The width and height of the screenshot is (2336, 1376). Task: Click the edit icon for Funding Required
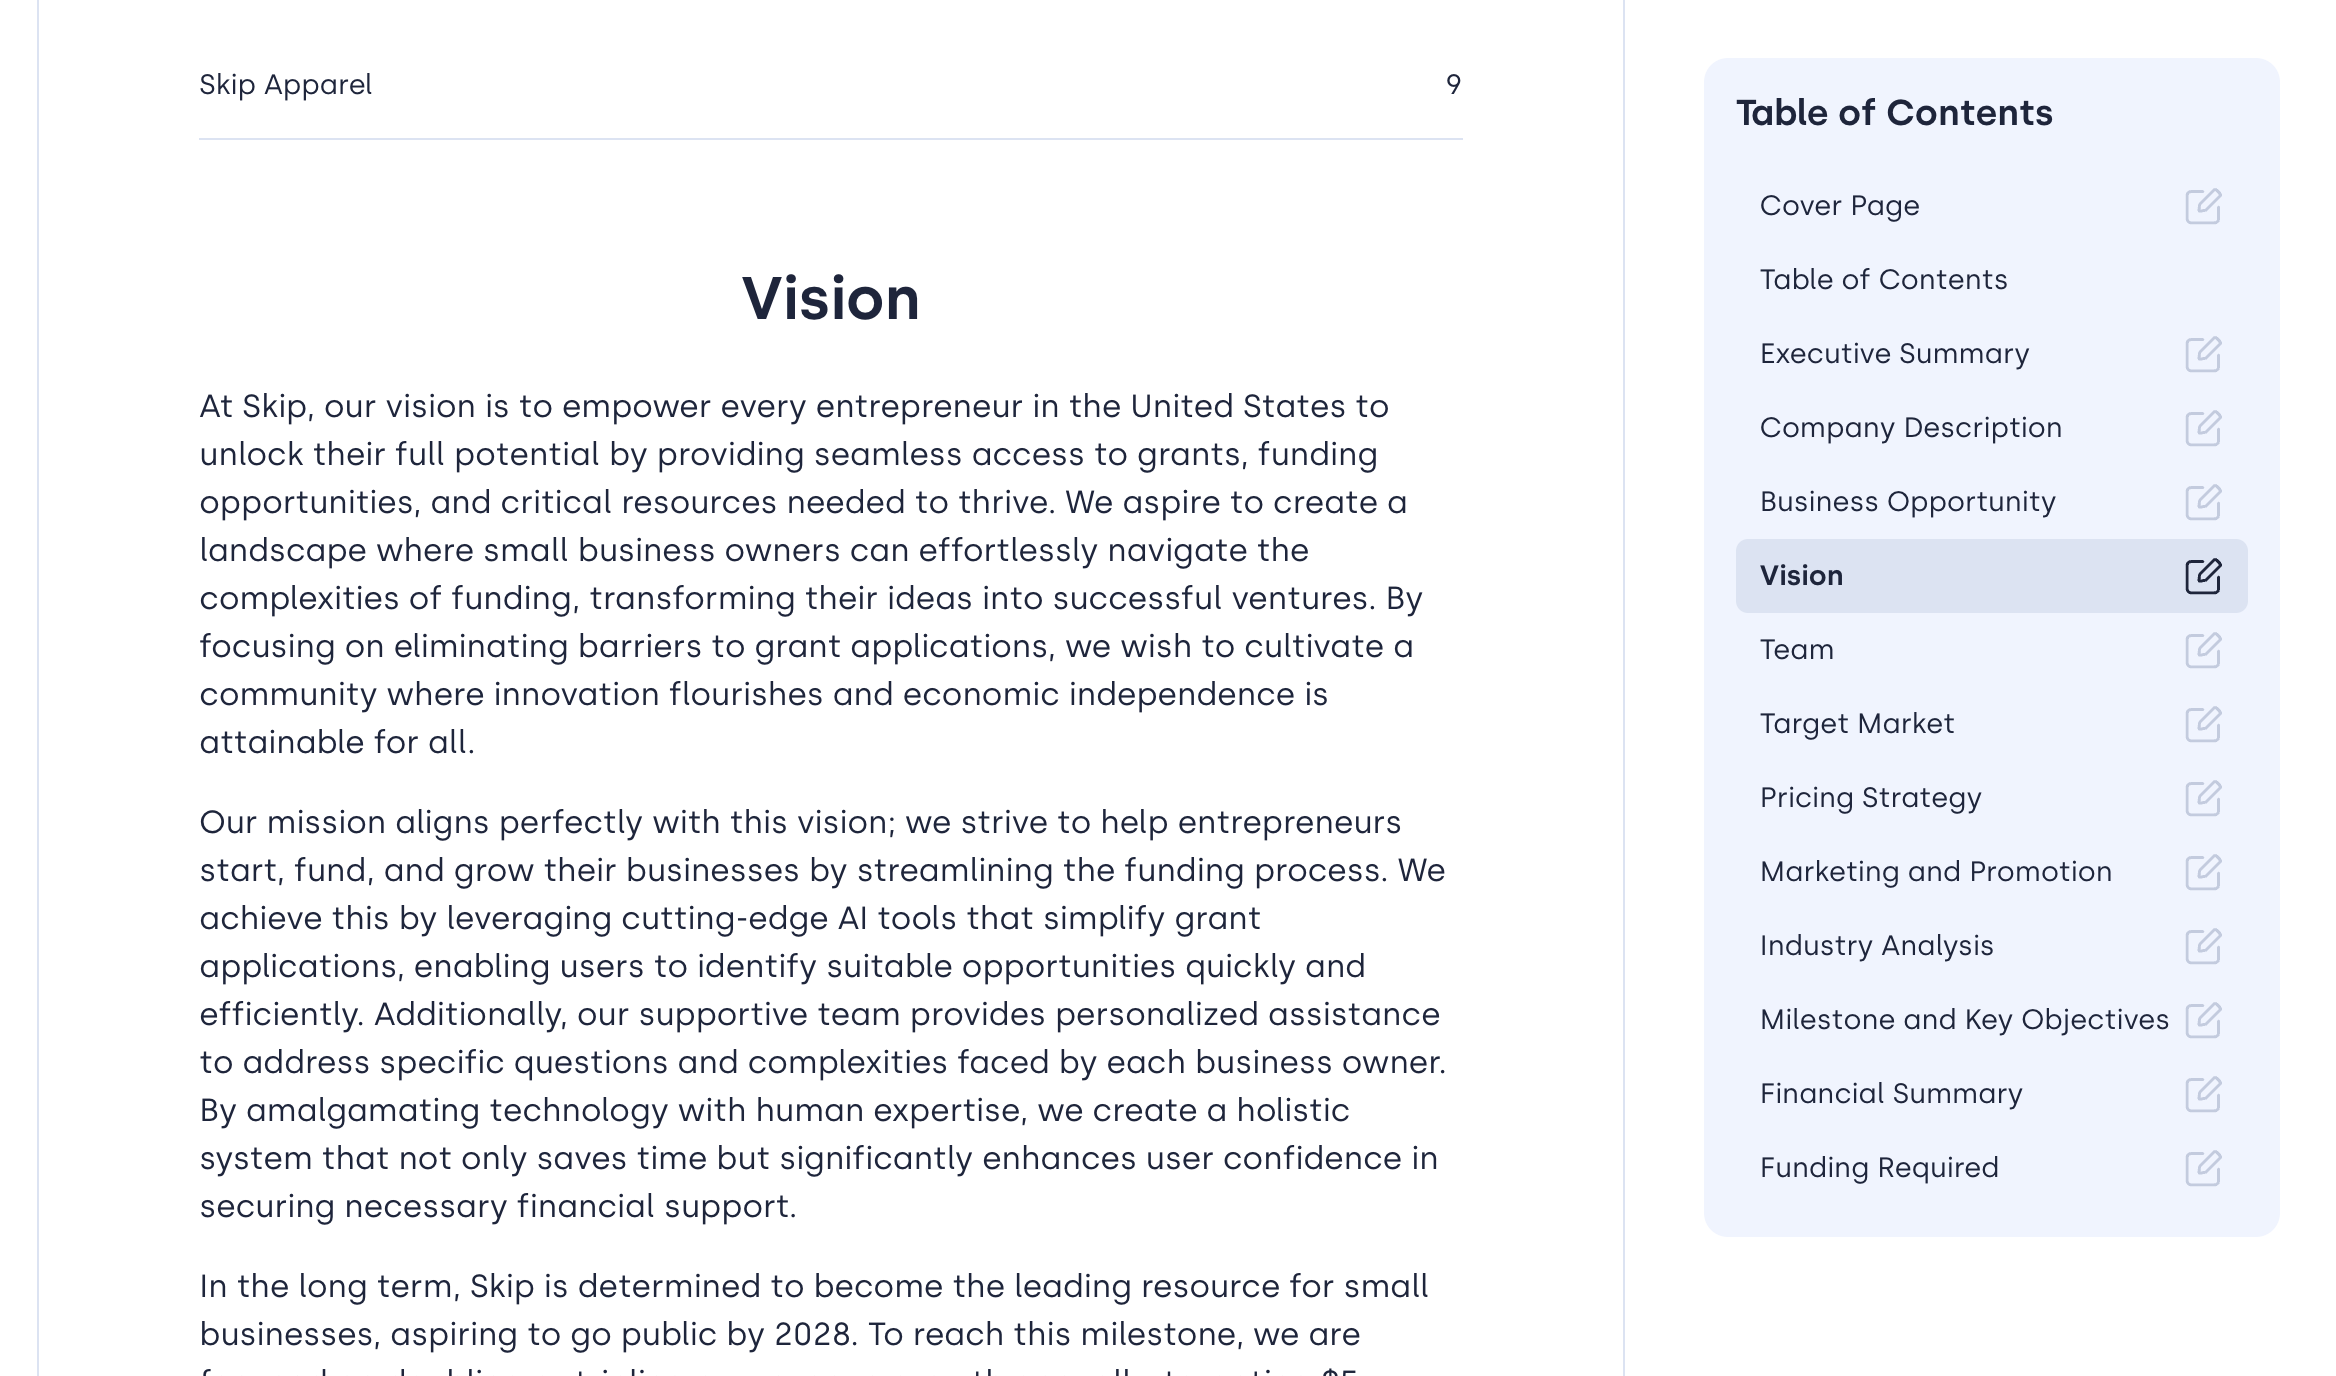click(x=2203, y=1168)
